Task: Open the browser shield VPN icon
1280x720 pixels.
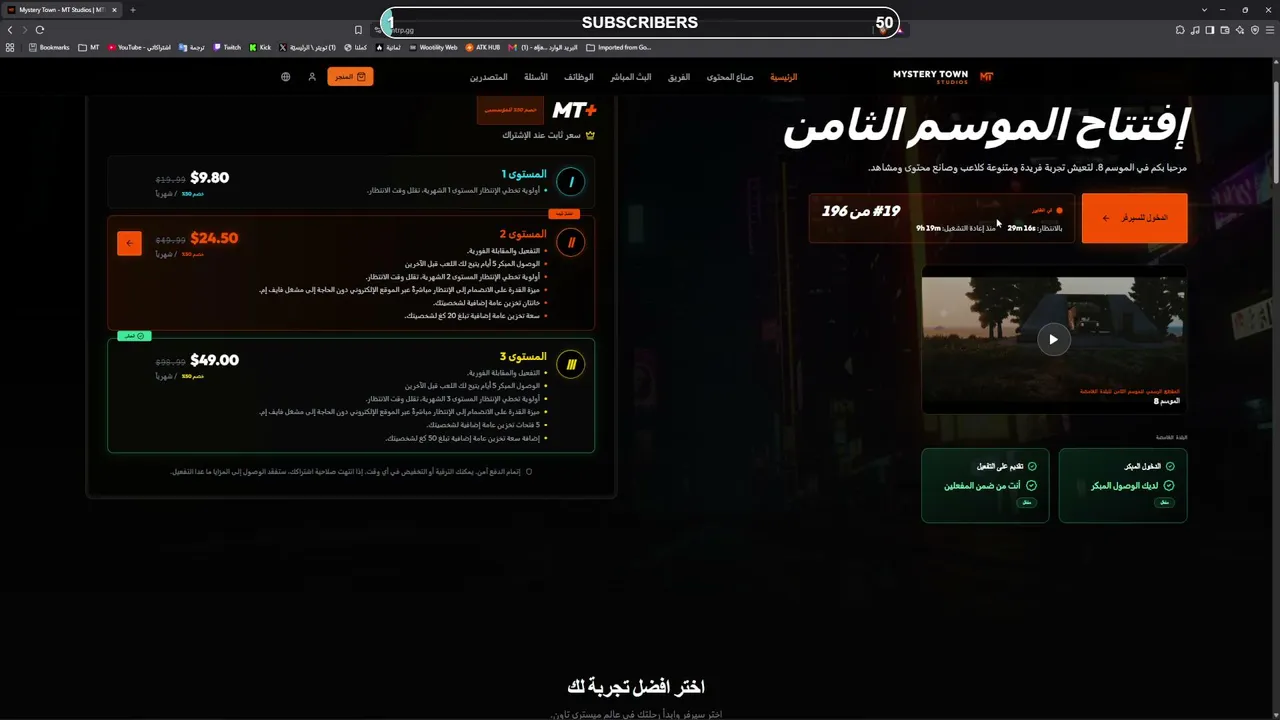Action: pyautogui.click(x=1255, y=30)
